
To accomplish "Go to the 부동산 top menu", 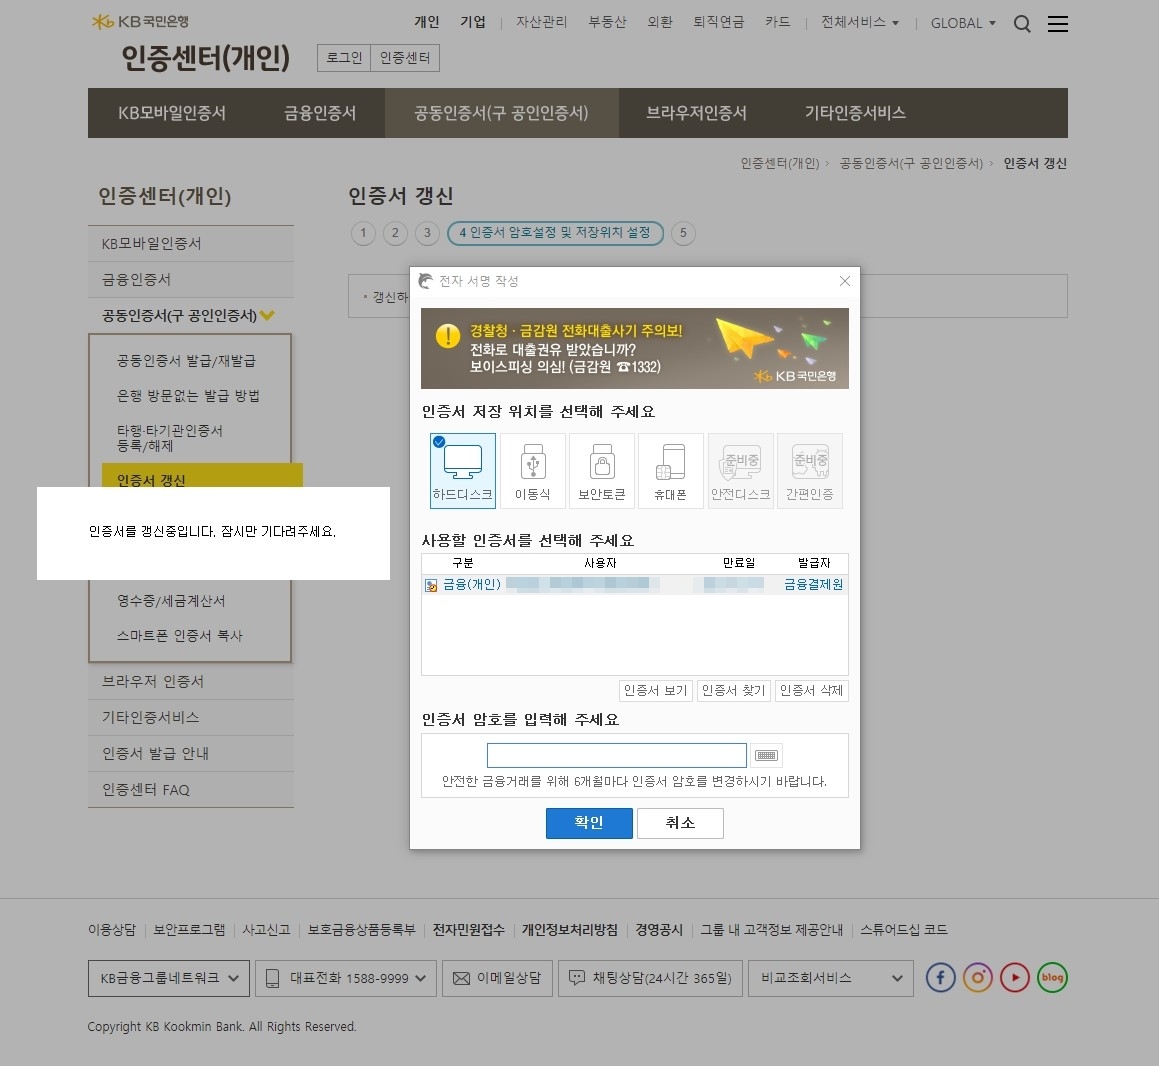I will (x=607, y=22).
